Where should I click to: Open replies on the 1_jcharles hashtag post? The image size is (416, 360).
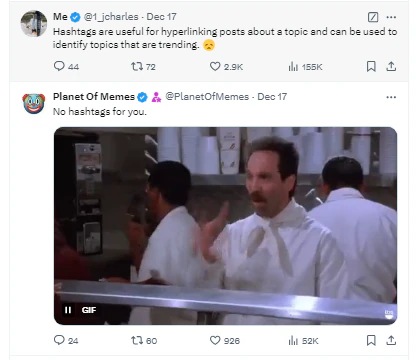66,66
